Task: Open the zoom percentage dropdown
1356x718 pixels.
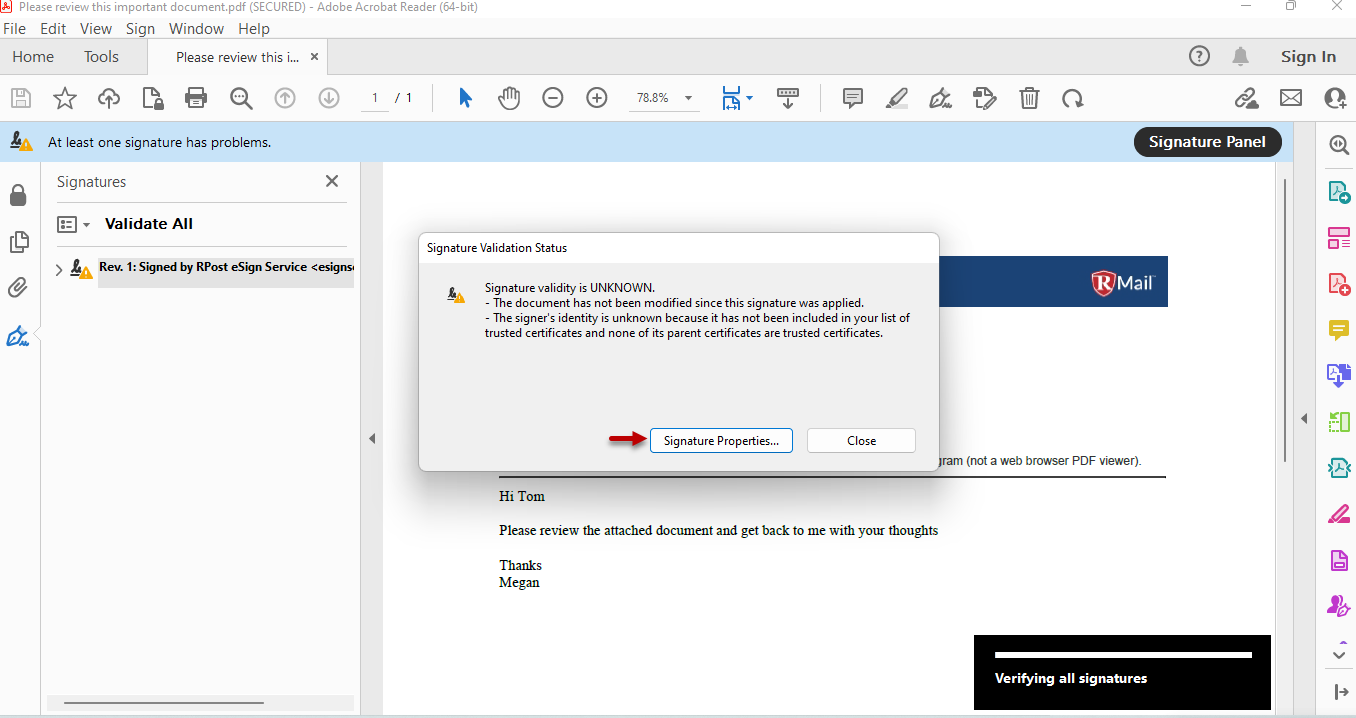Action: coord(688,98)
